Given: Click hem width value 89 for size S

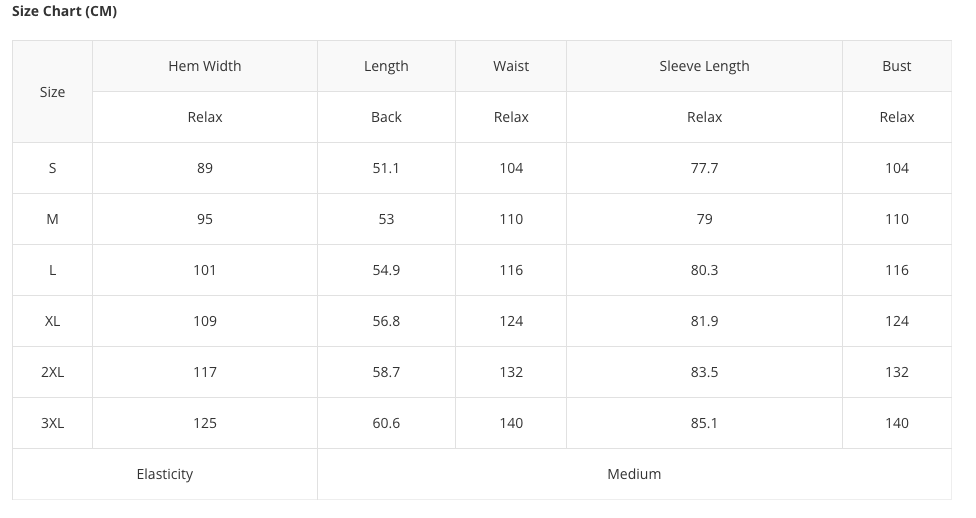Looking at the screenshot, I should coord(205,168).
